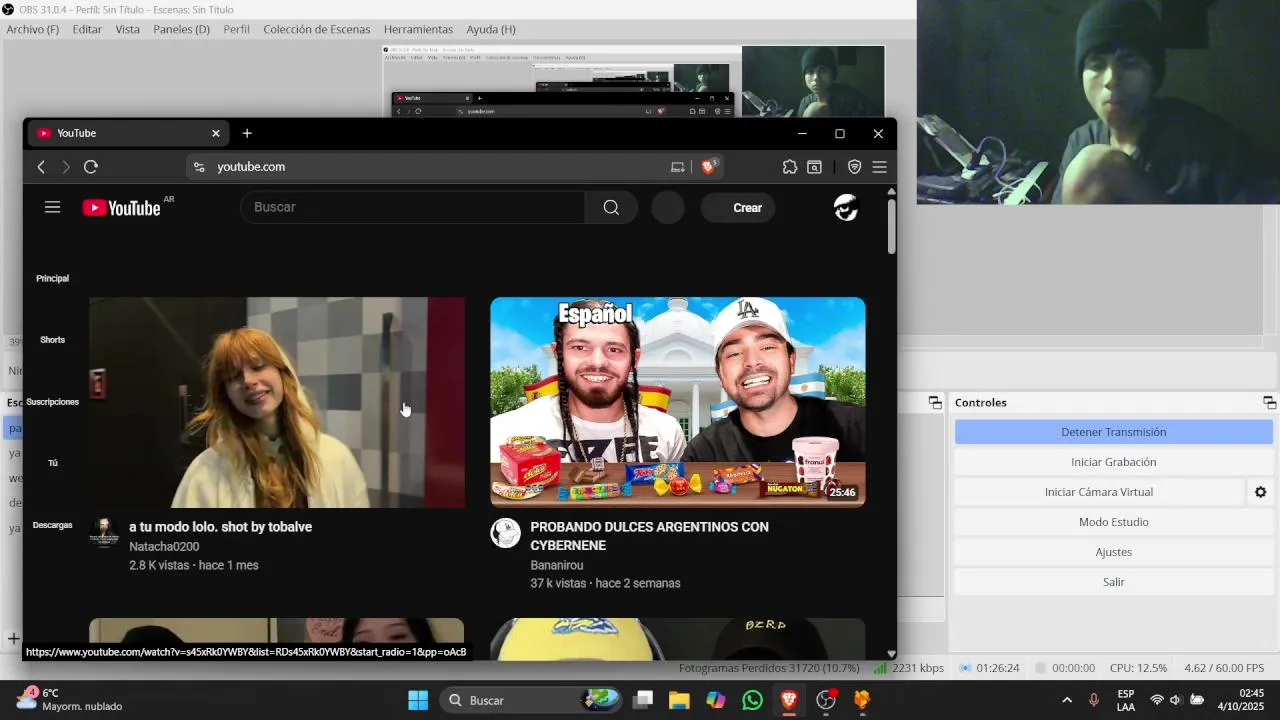This screenshot has height=720, width=1280.
Task: Click title 'a tu modo lolo. shot by tobalve'
Action: pyautogui.click(x=221, y=527)
